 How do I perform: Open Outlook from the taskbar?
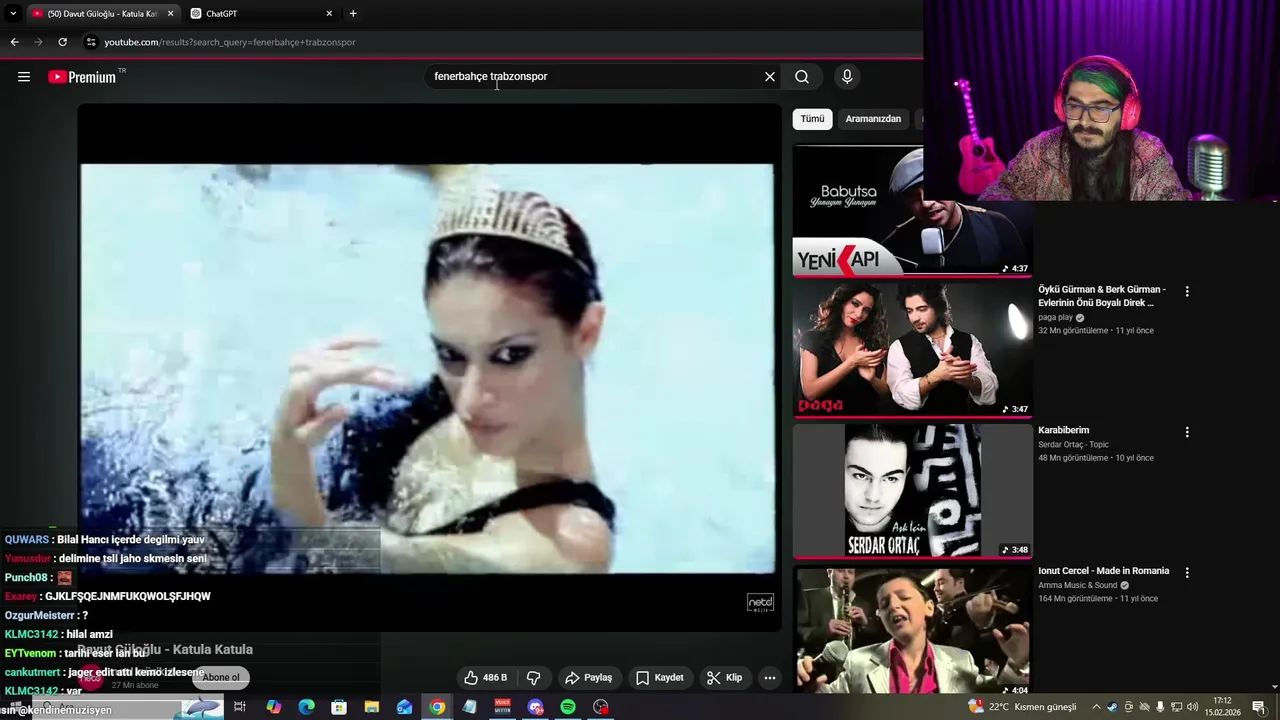(405, 707)
